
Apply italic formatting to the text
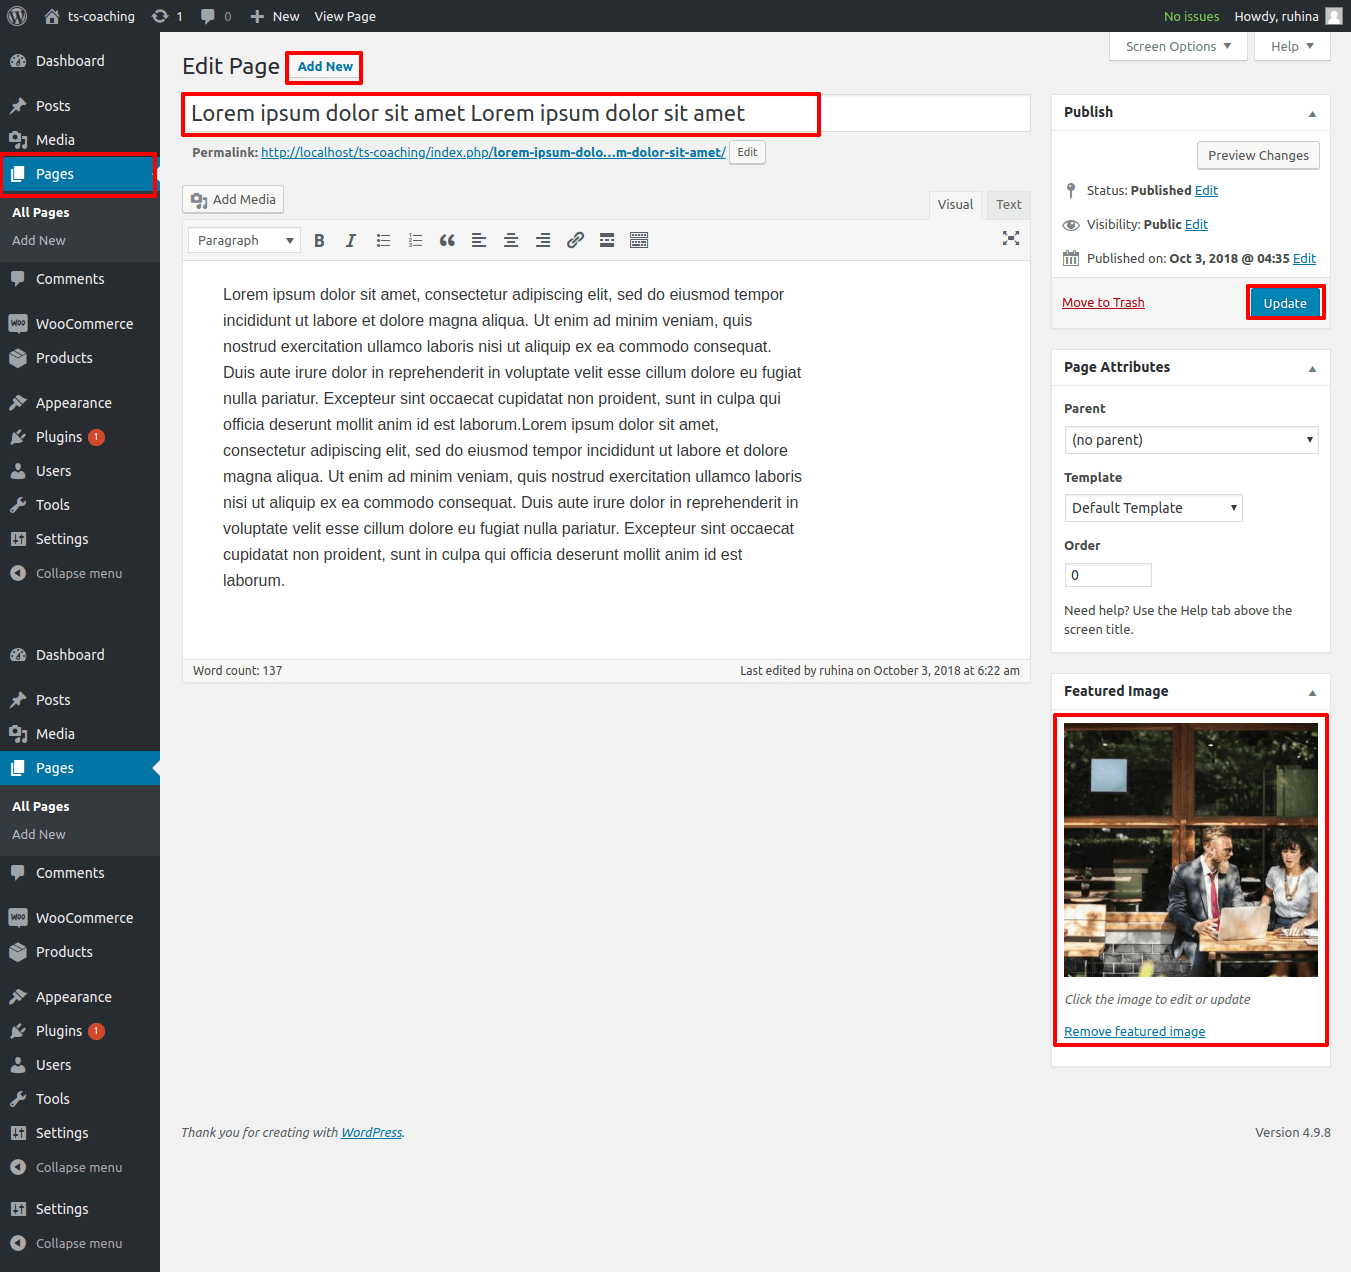pyautogui.click(x=351, y=240)
